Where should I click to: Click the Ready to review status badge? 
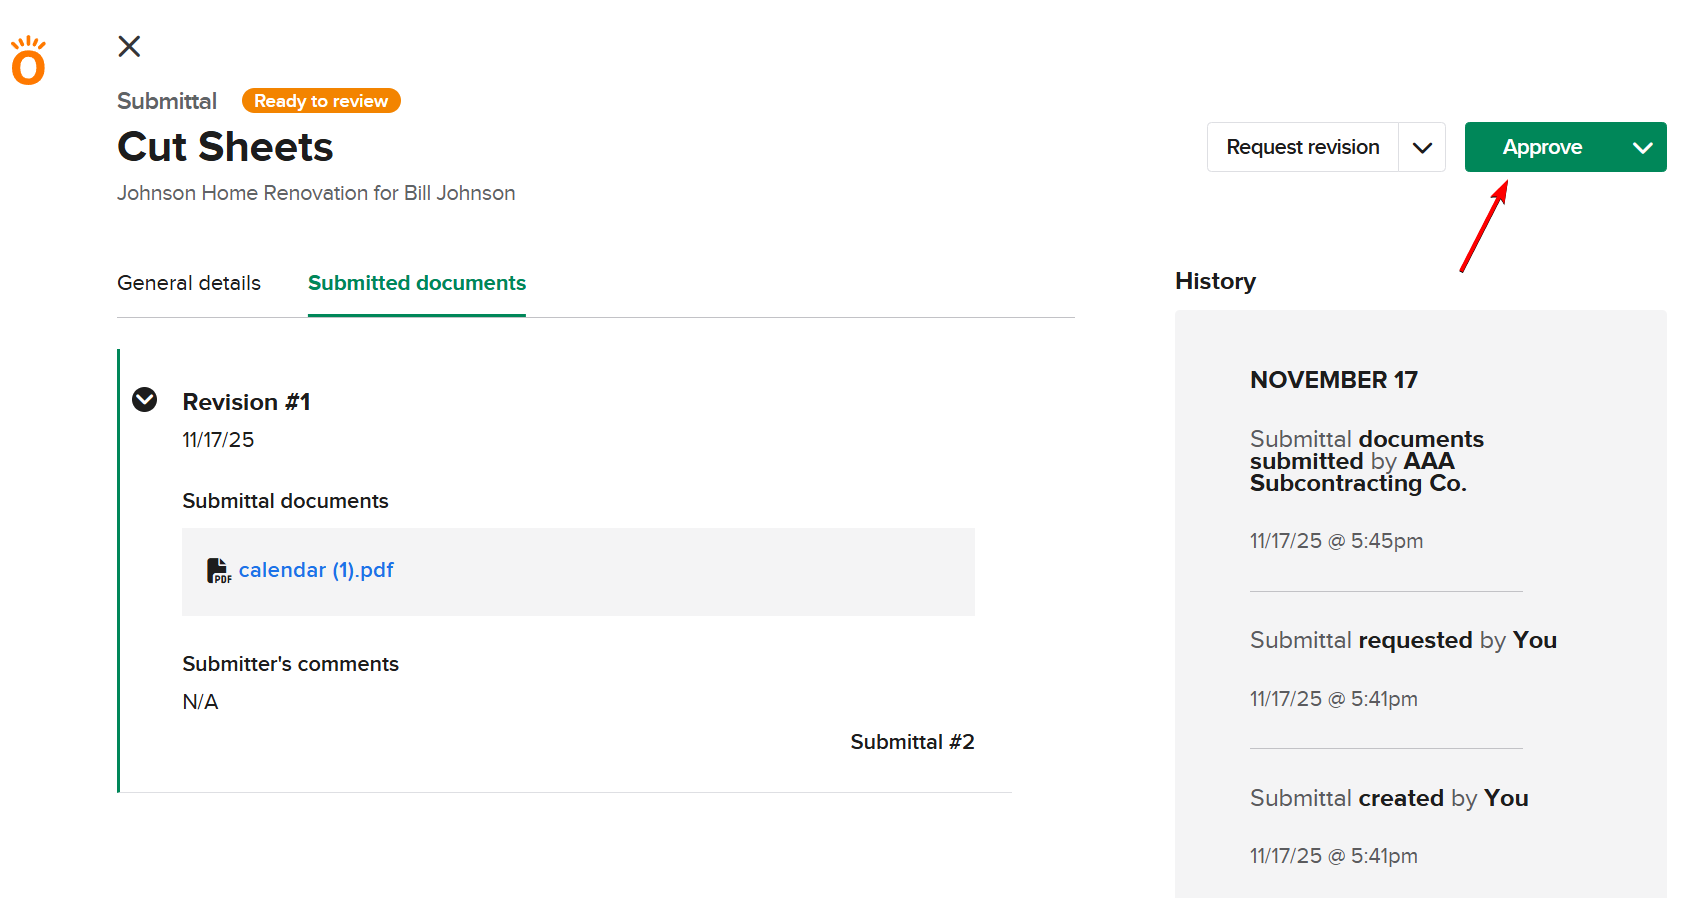coord(321,101)
